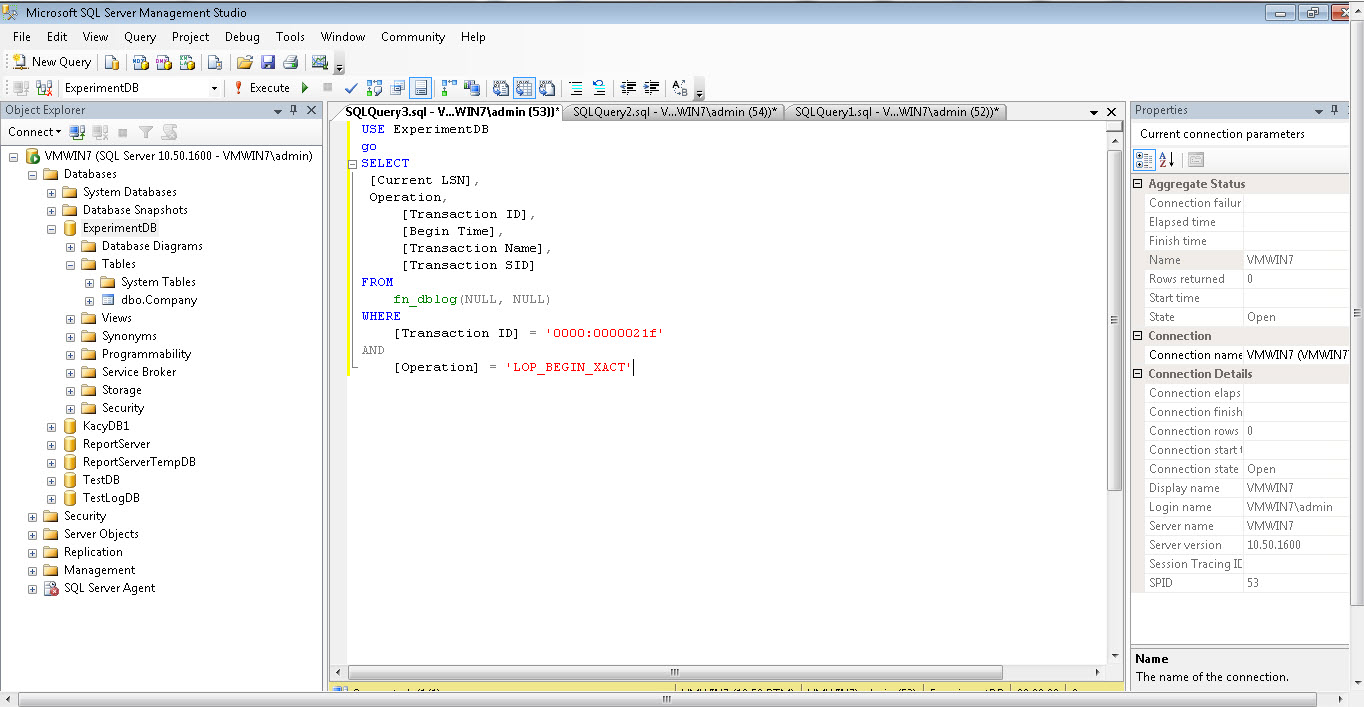This screenshot has height=707, width=1364.
Task: Pin the Object Explorer panel
Action: click(x=293, y=110)
